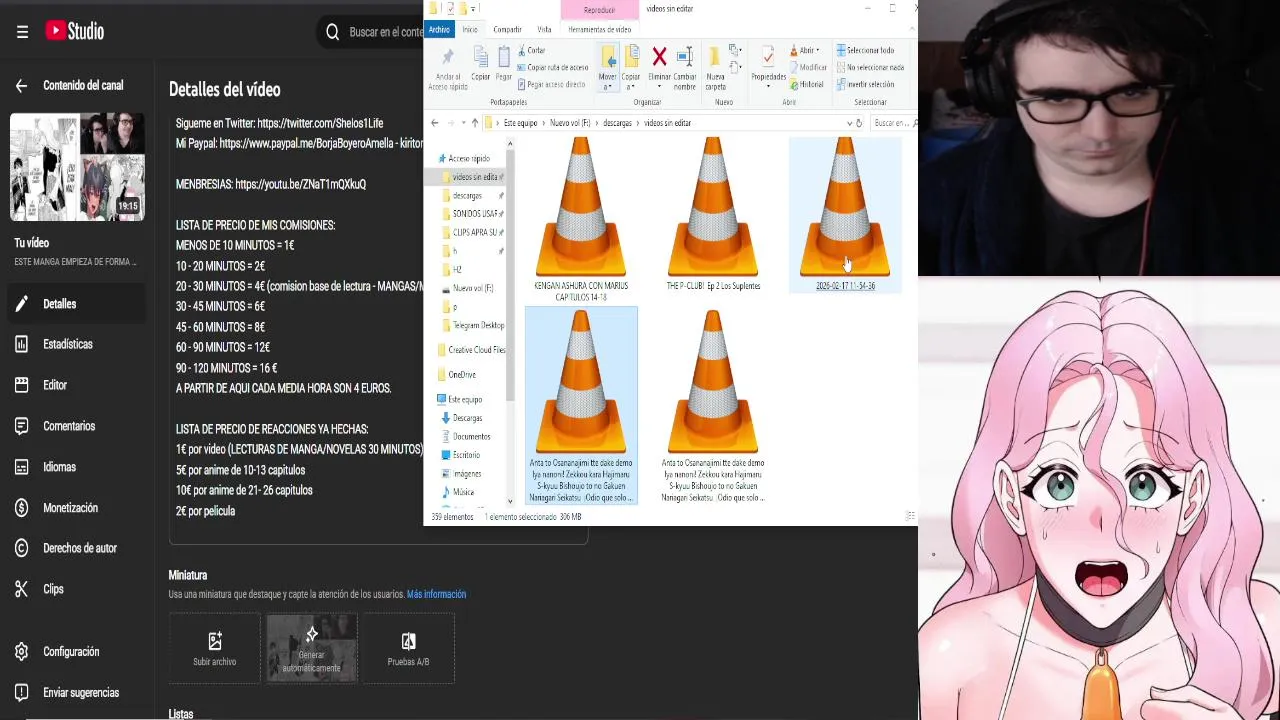Click the Explorer up-one-level arrow

tap(475, 123)
